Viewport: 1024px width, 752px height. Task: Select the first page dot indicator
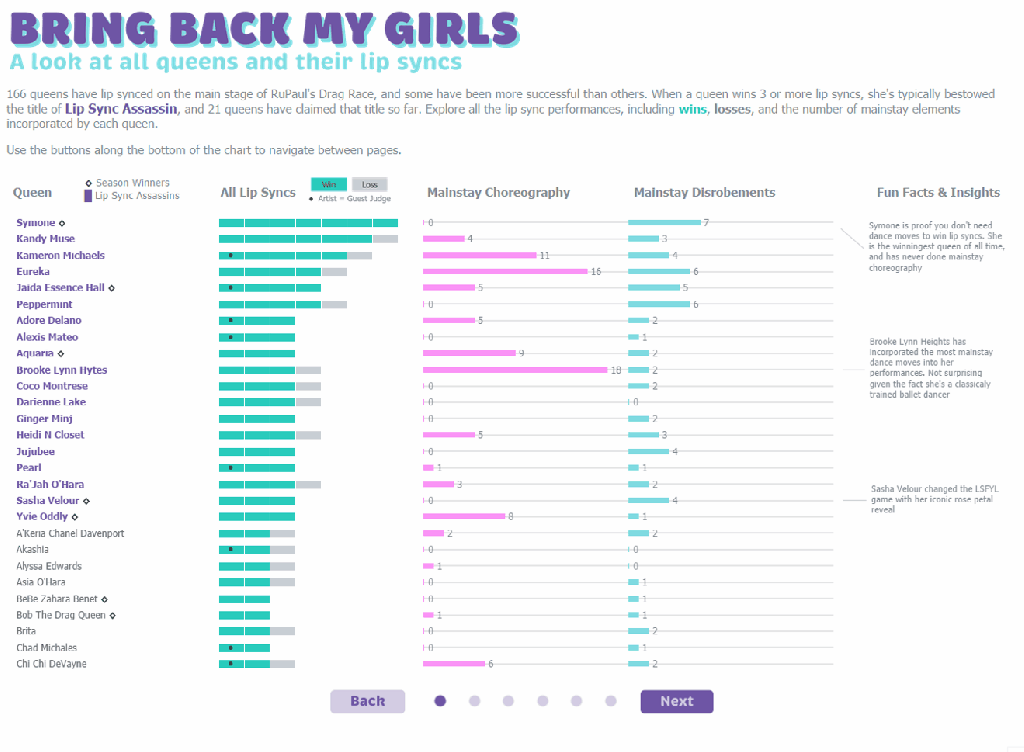click(440, 701)
